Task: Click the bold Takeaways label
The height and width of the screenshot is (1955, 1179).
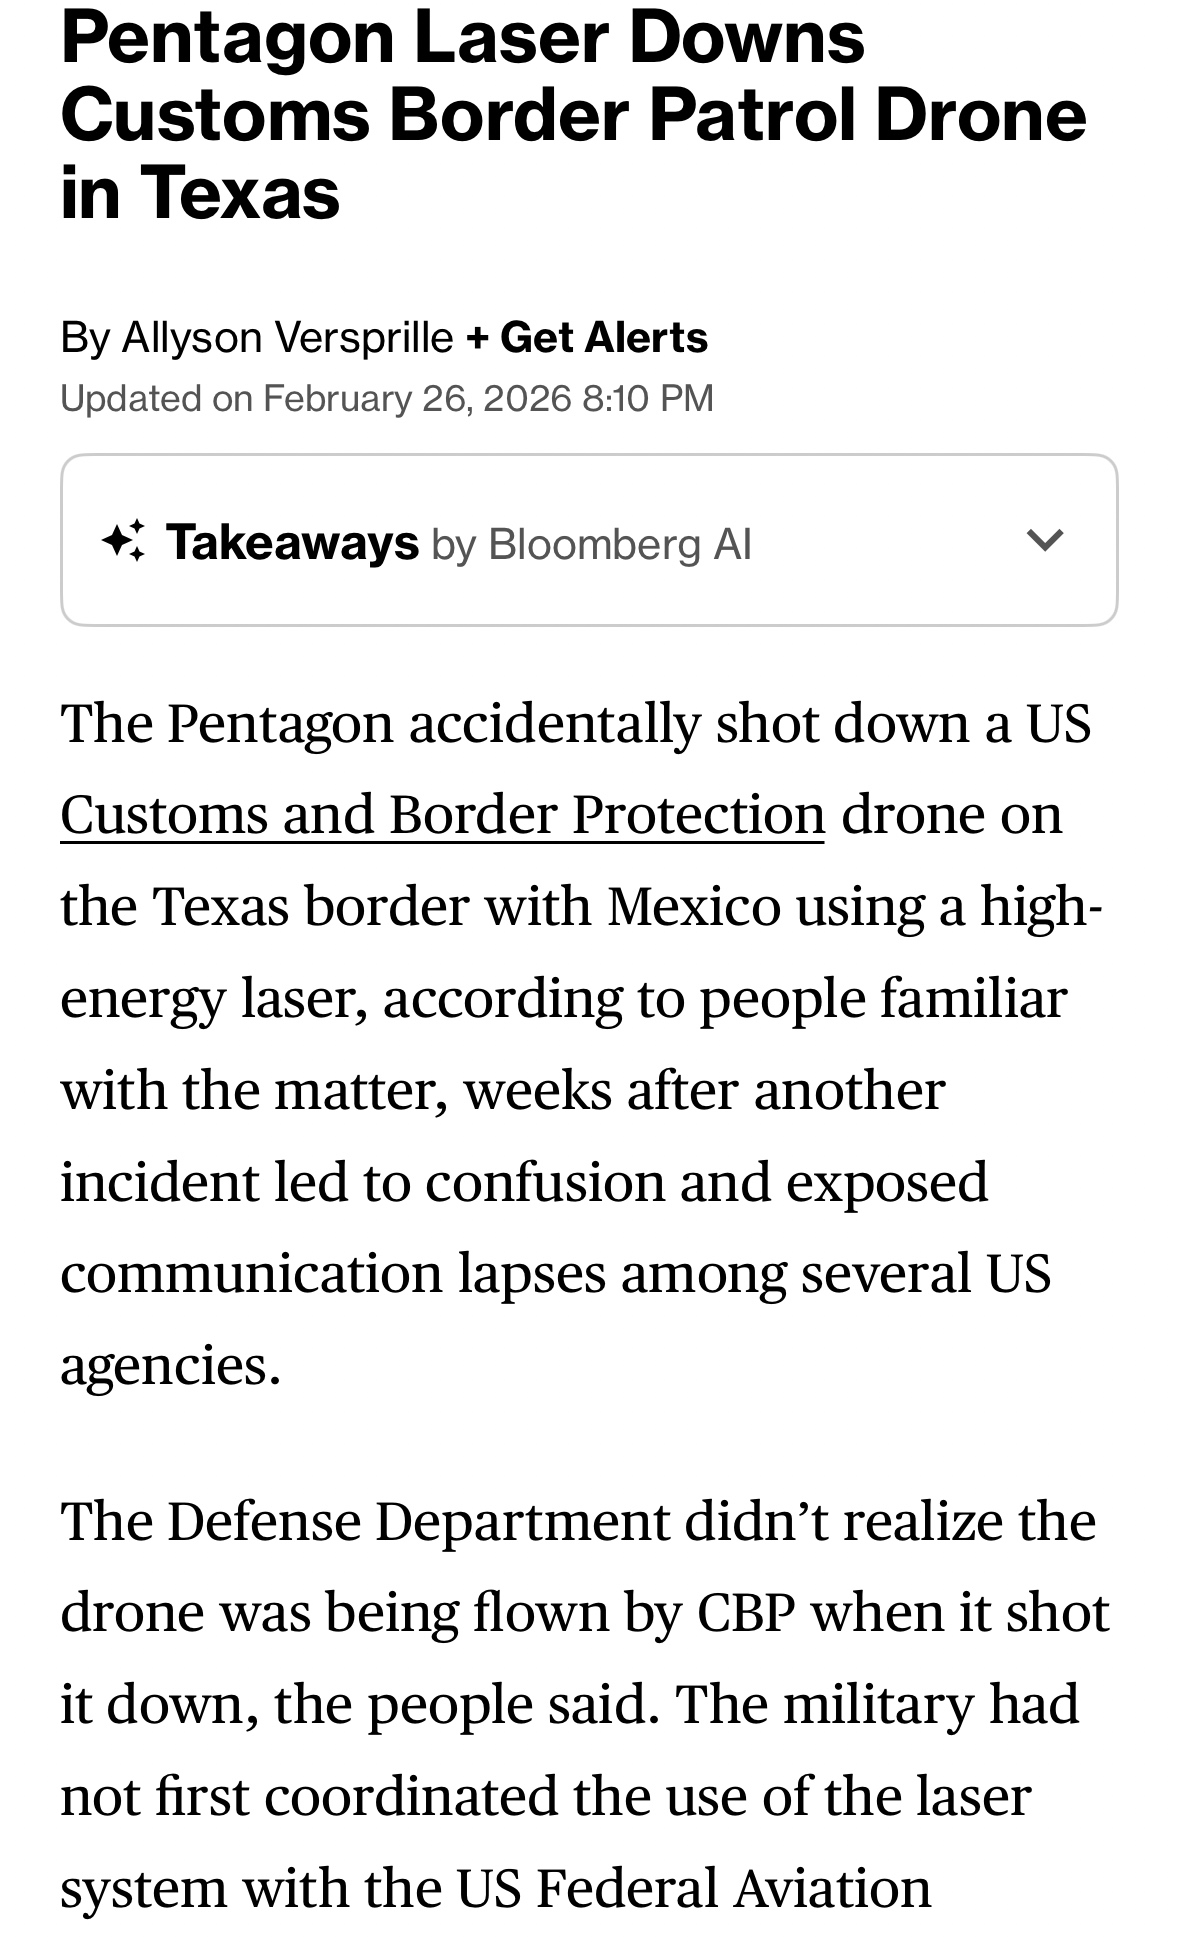Action: point(292,542)
